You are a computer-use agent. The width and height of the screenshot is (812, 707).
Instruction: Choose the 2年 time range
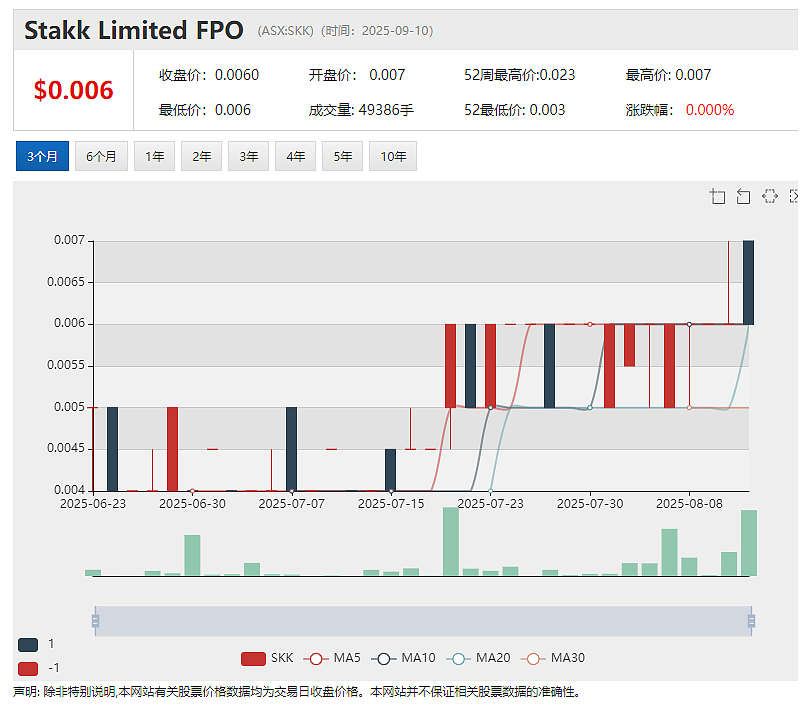201,156
